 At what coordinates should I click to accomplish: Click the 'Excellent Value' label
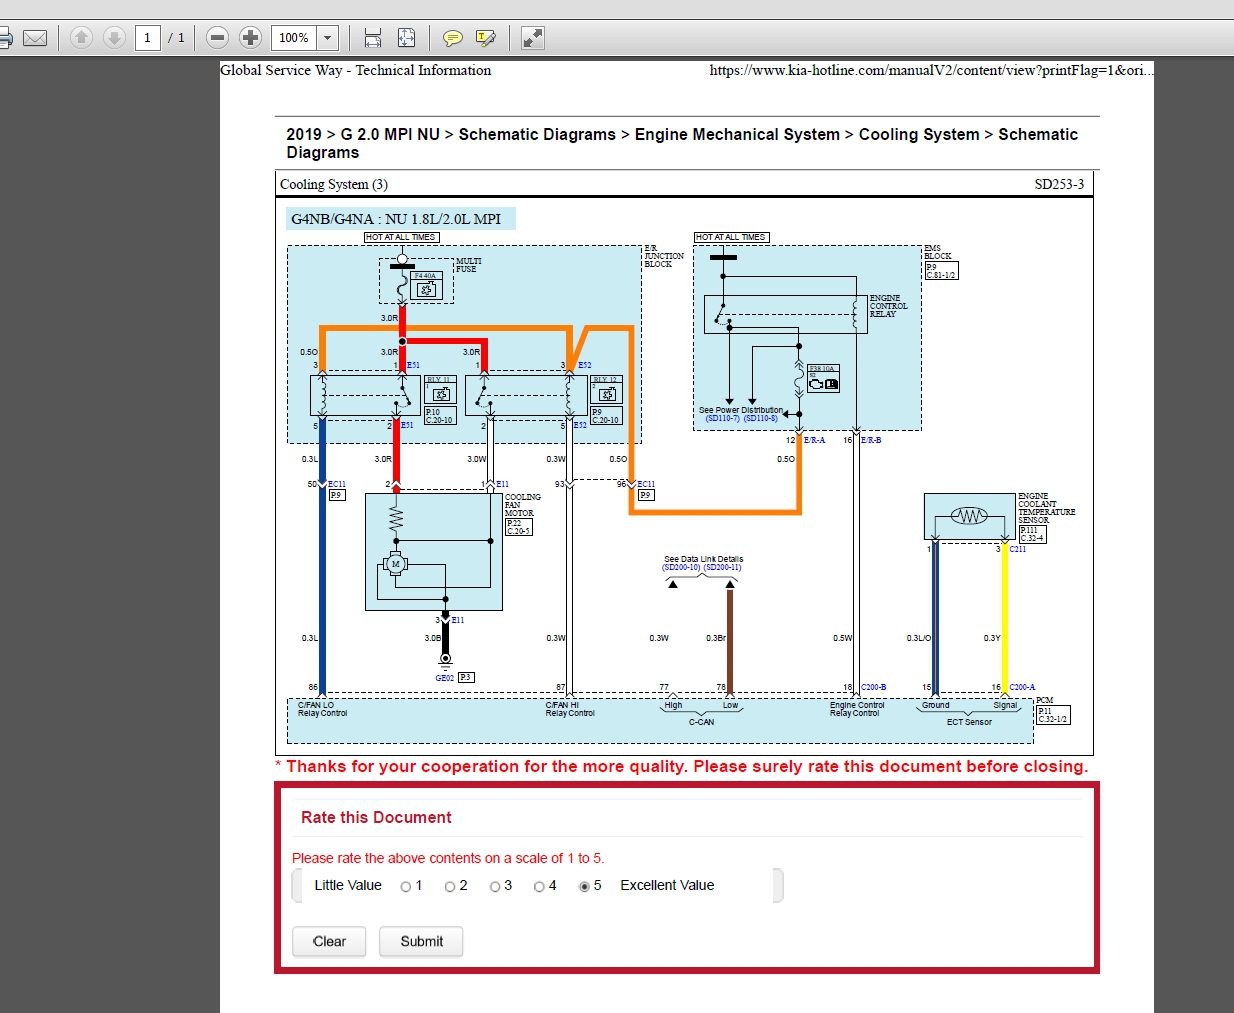point(667,886)
